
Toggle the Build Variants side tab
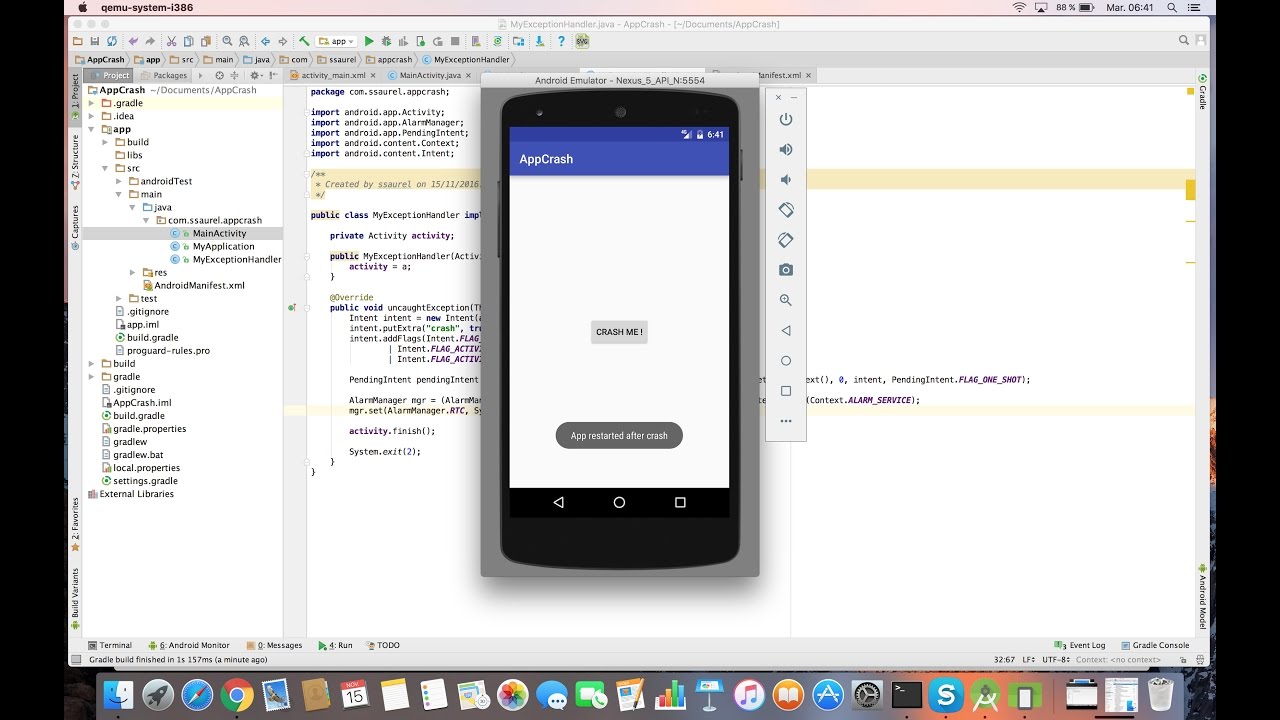coord(75,598)
